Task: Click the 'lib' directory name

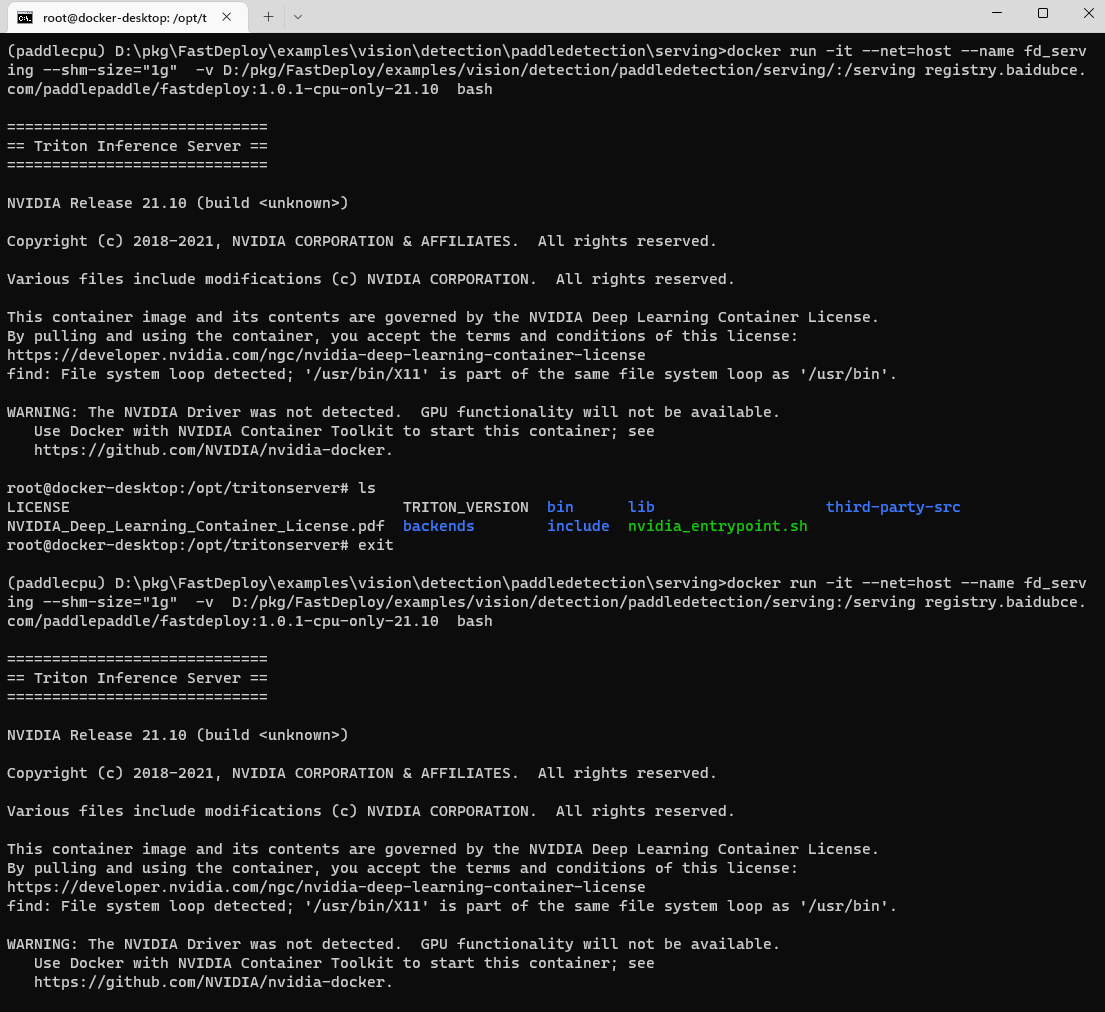Action: point(641,507)
